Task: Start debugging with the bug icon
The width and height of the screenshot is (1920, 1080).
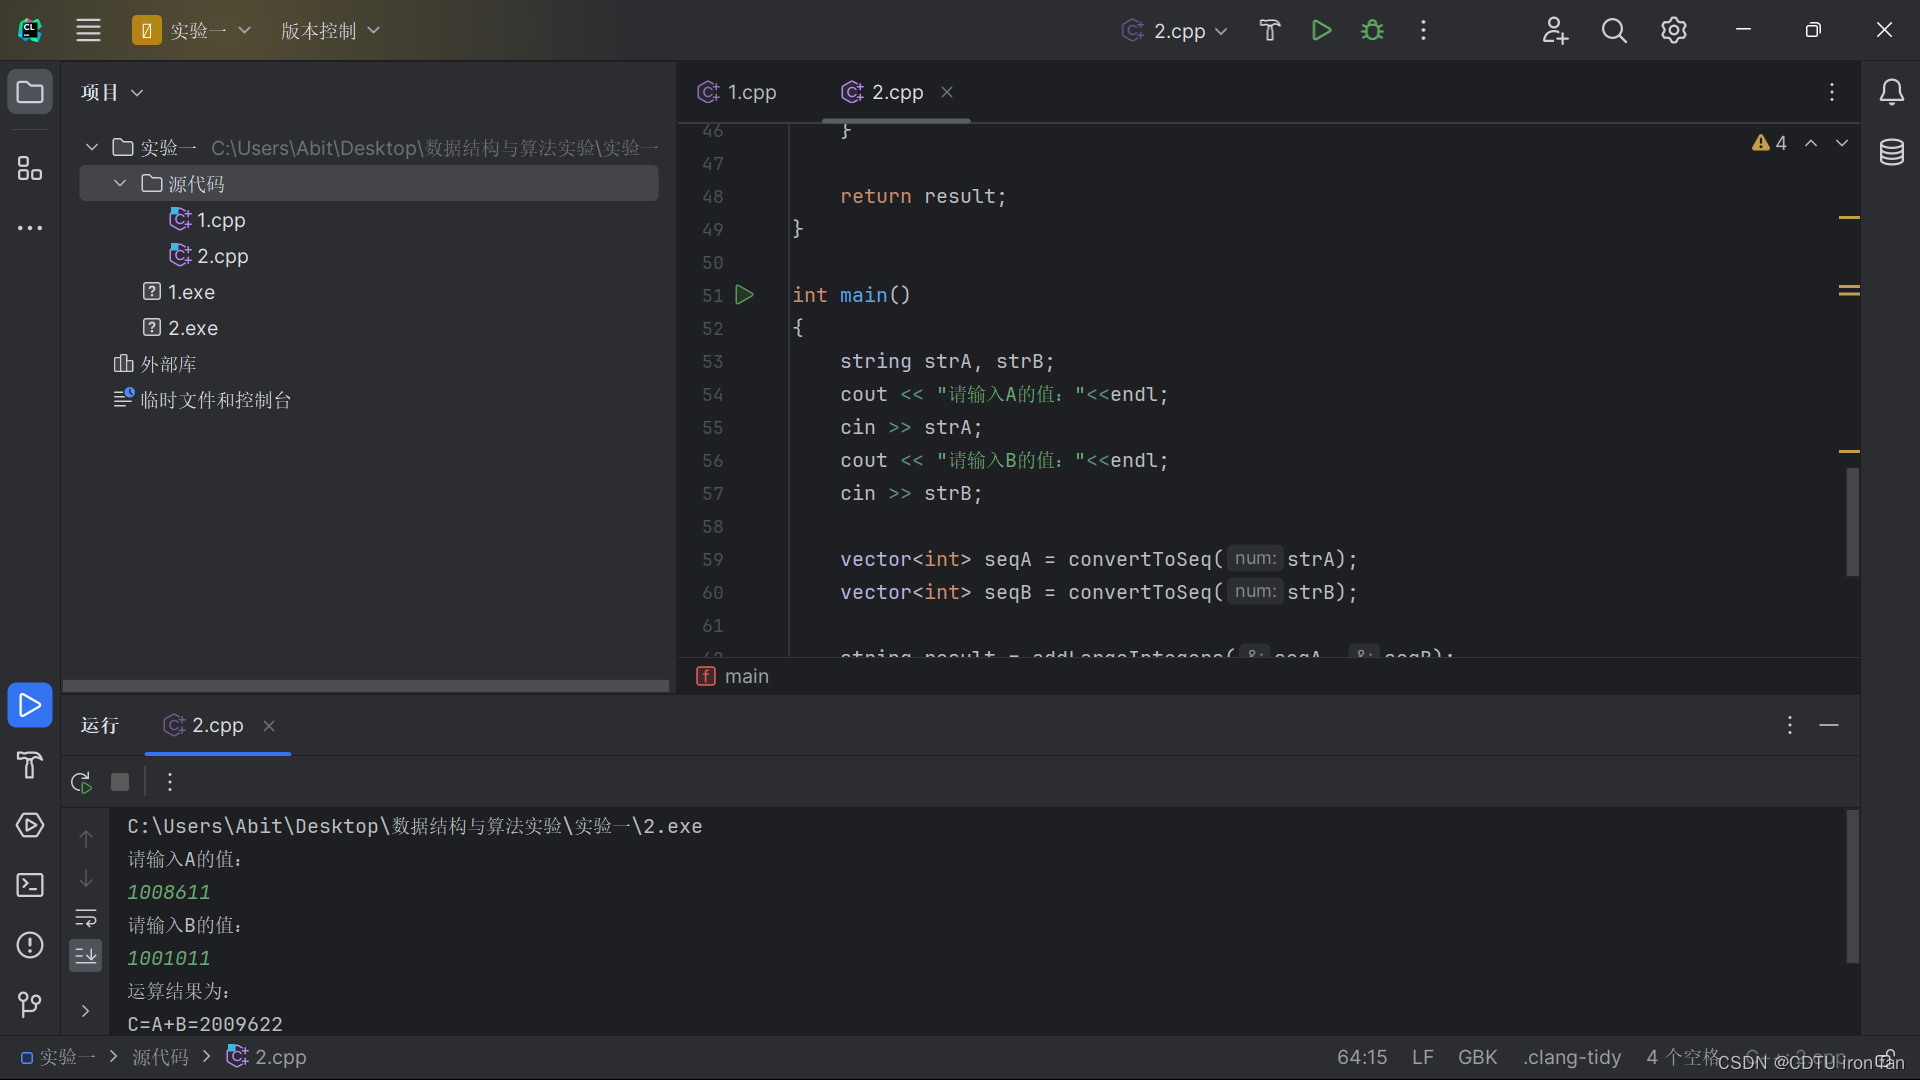Action: 1372,30
